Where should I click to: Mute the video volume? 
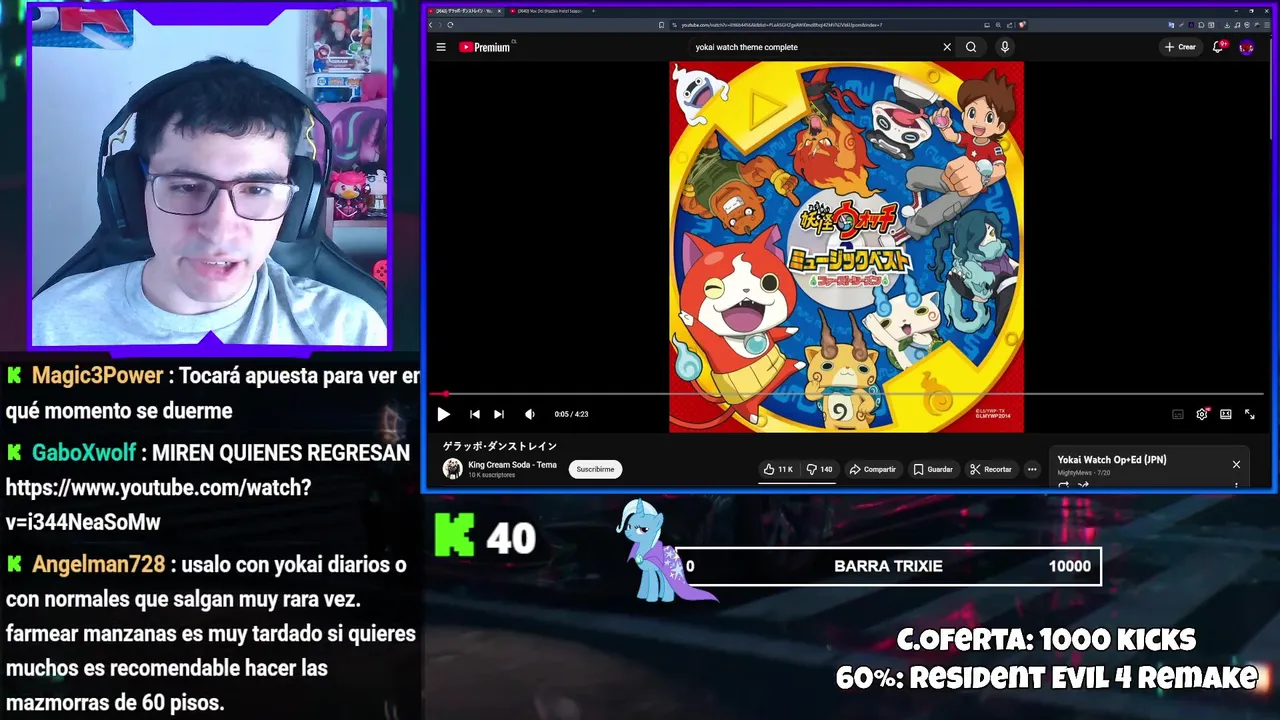530,414
